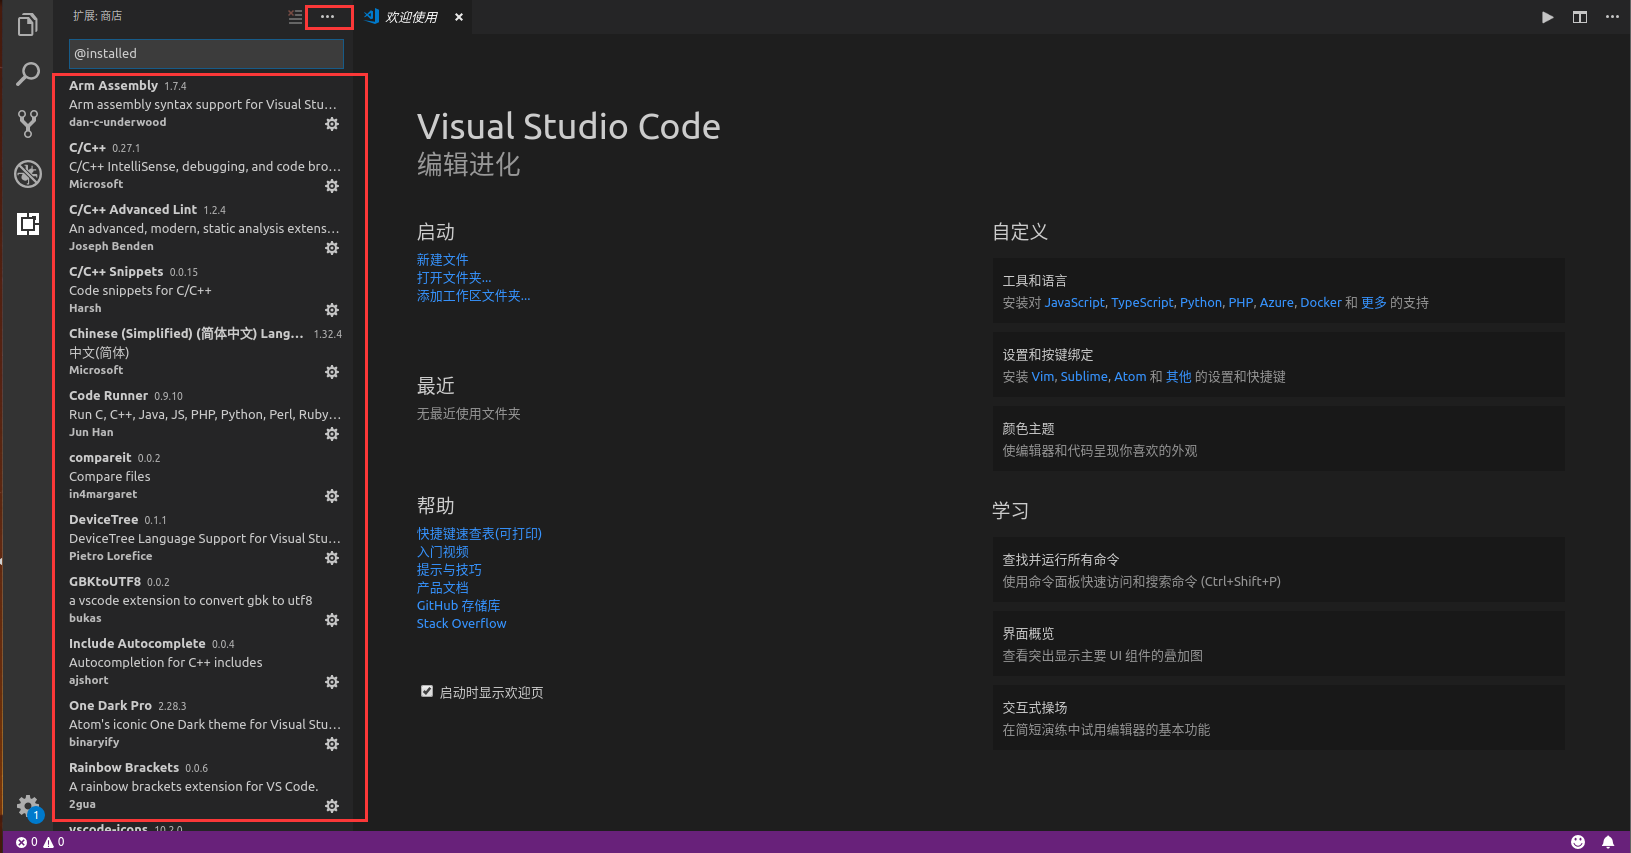Select the C/C++ Advanced Lint extension entry
Image resolution: width=1631 pixels, height=853 pixels.
[204, 228]
